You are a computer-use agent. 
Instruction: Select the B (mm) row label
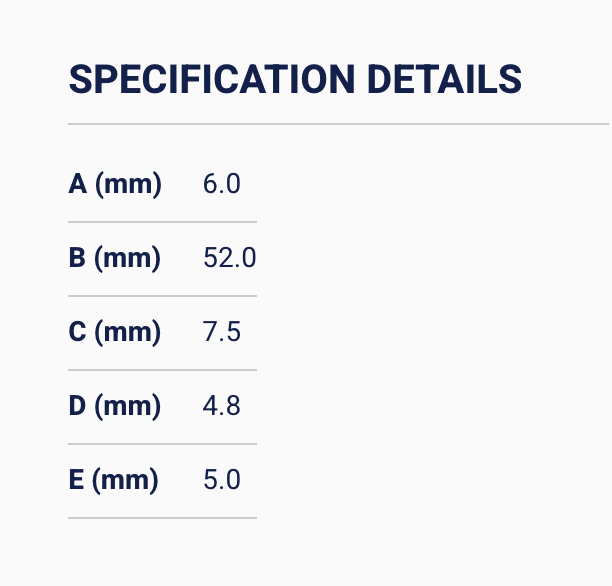click(x=115, y=258)
